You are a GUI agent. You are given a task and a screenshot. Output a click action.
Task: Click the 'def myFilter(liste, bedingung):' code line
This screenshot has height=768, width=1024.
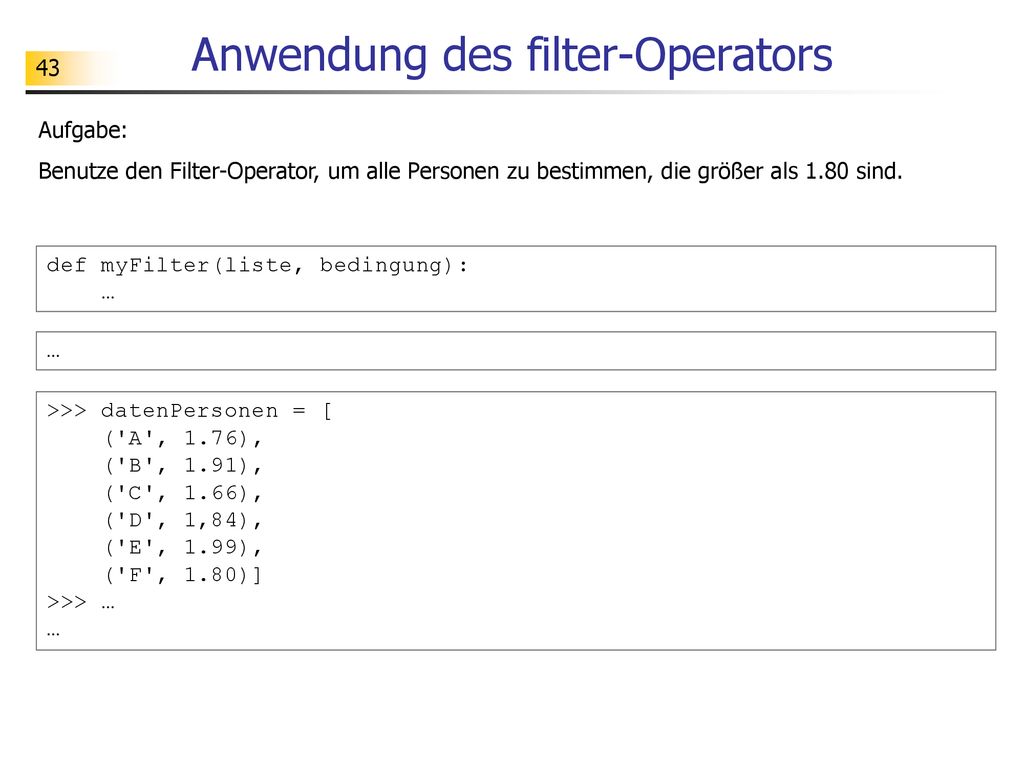point(257,266)
